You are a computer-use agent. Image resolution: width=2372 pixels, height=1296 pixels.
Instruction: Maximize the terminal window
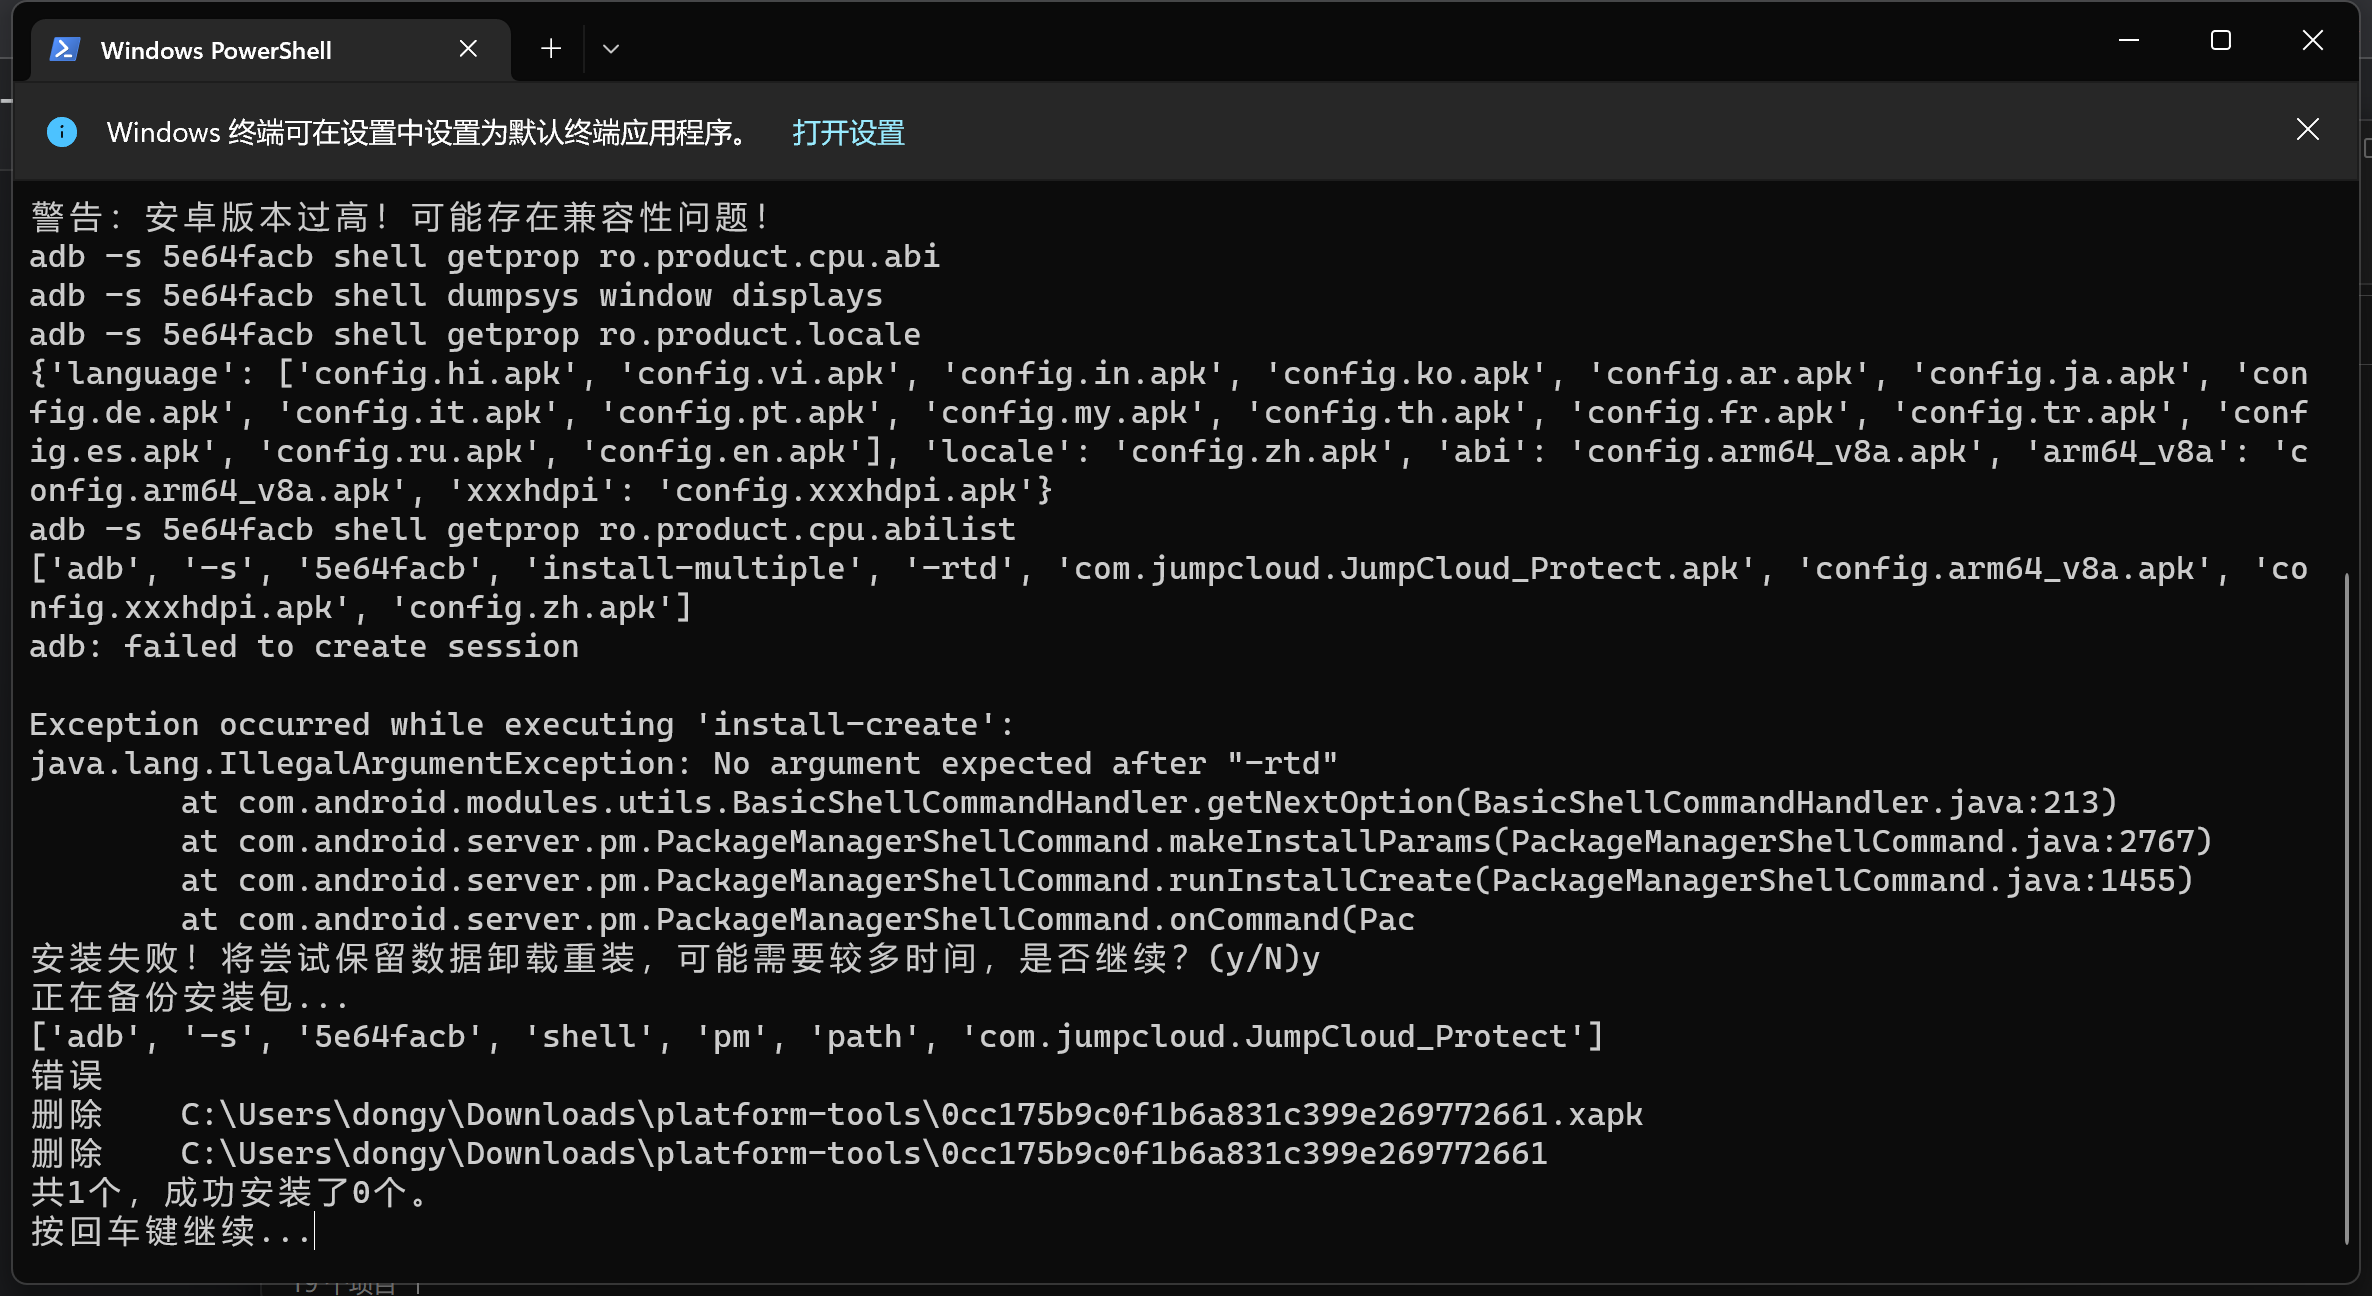(2220, 41)
